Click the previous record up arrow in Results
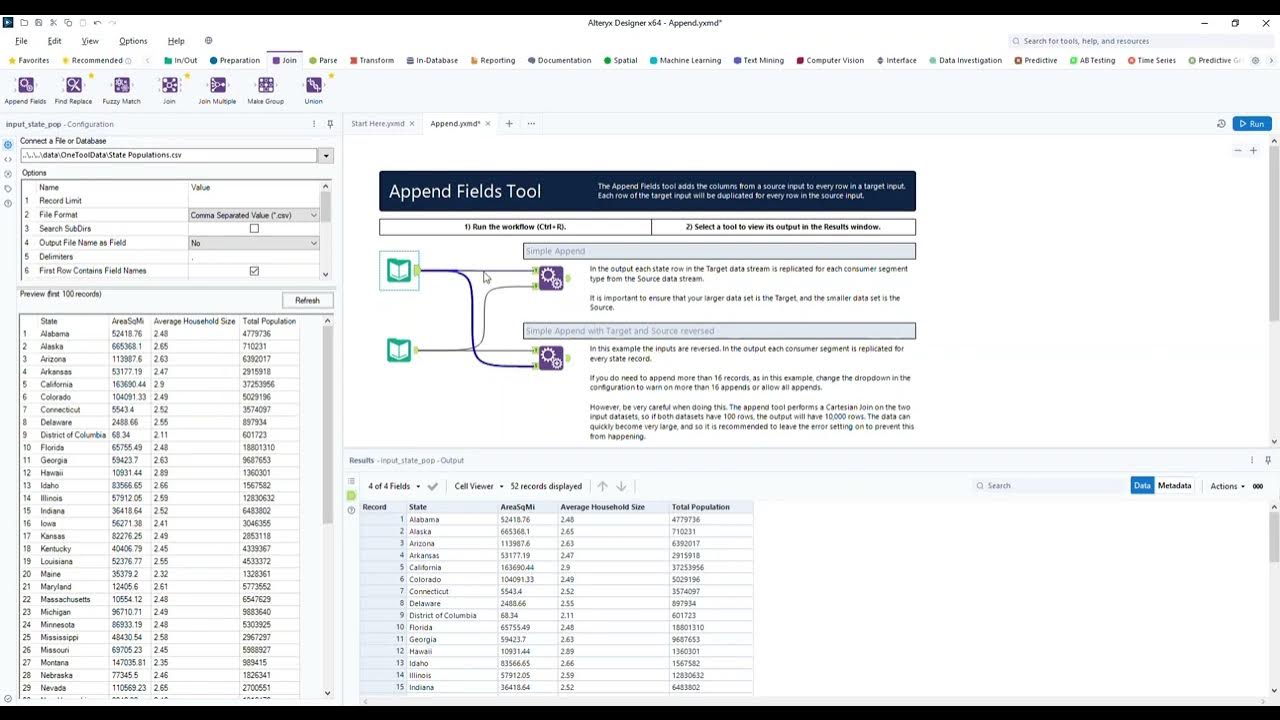The height and width of the screenshot is (720, 1280). (602, 486)
